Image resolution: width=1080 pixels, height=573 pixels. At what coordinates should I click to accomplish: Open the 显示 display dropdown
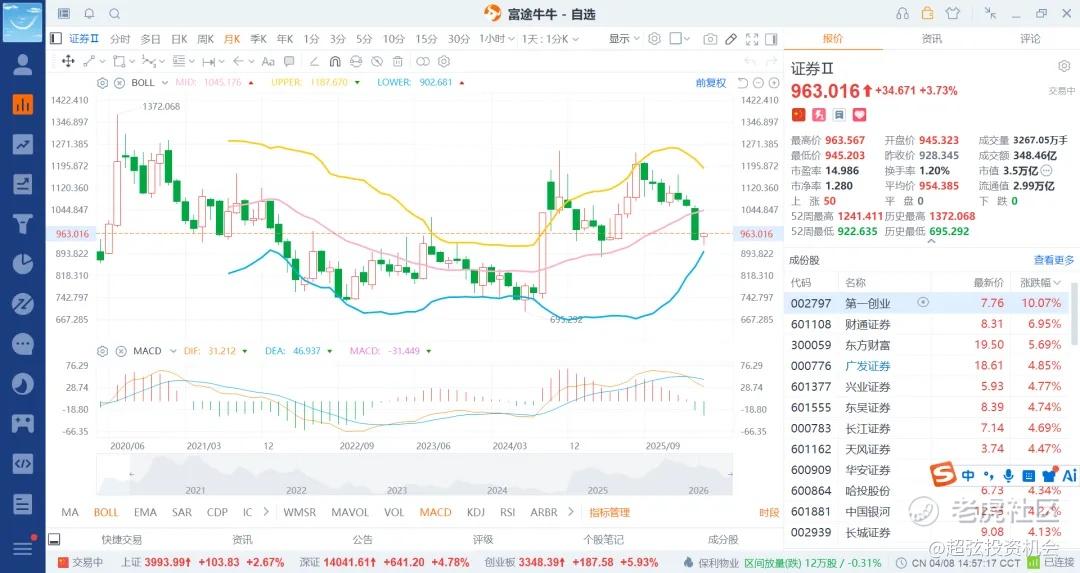pos(624,39)
